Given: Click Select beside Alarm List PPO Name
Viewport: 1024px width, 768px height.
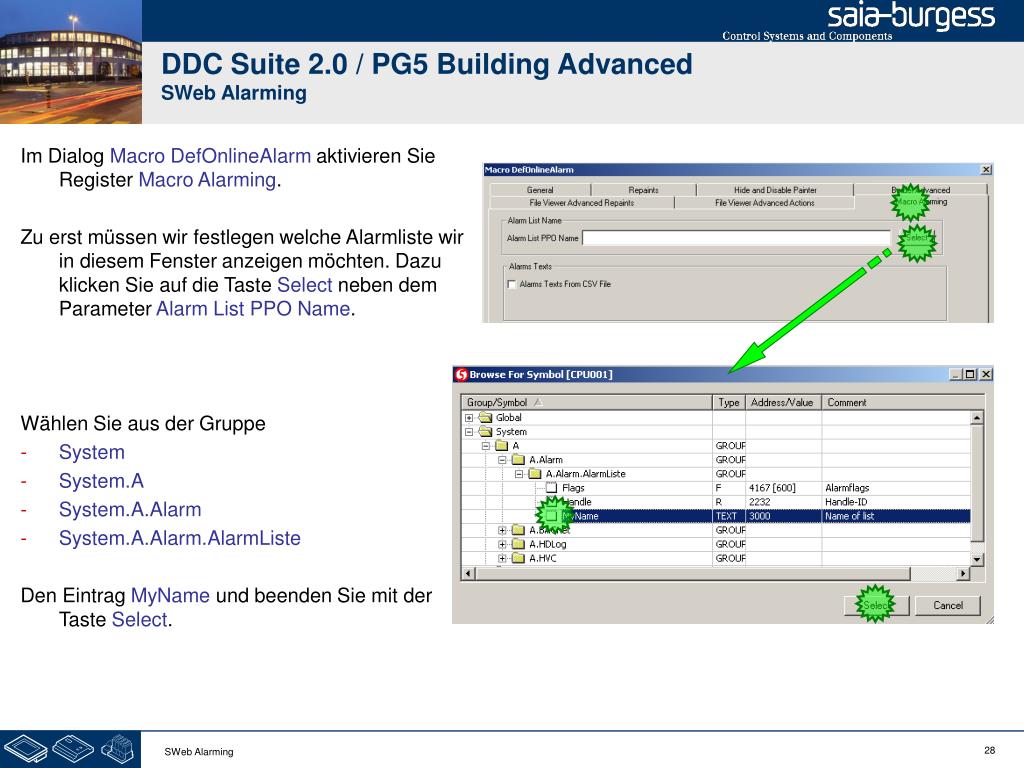Looking at the screenshot, I should pos(917,238).
